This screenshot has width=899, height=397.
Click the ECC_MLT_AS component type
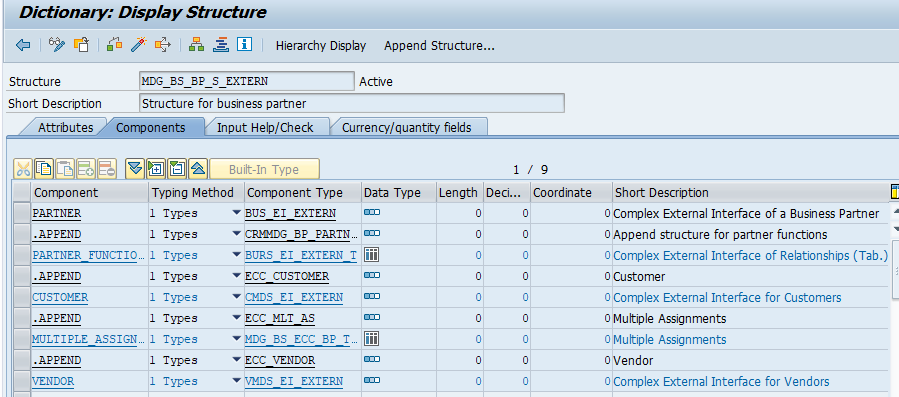point(280,318)
